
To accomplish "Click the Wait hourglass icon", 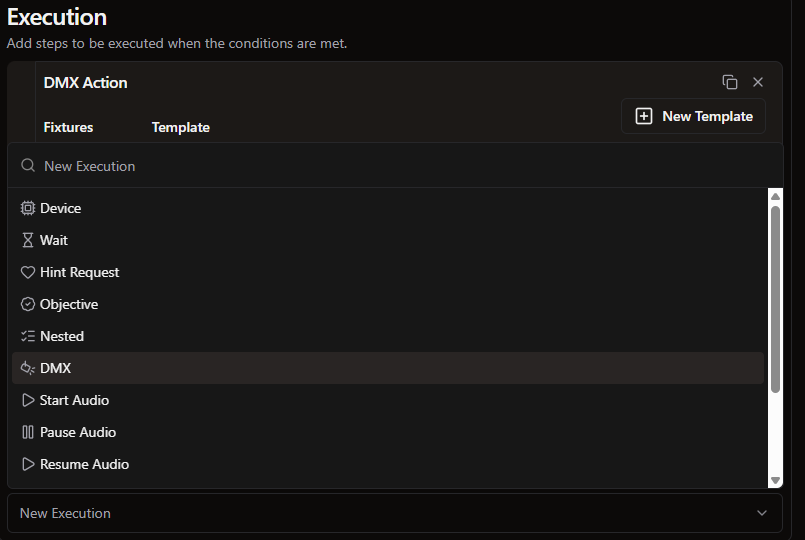I will click(x=28, y=240).
